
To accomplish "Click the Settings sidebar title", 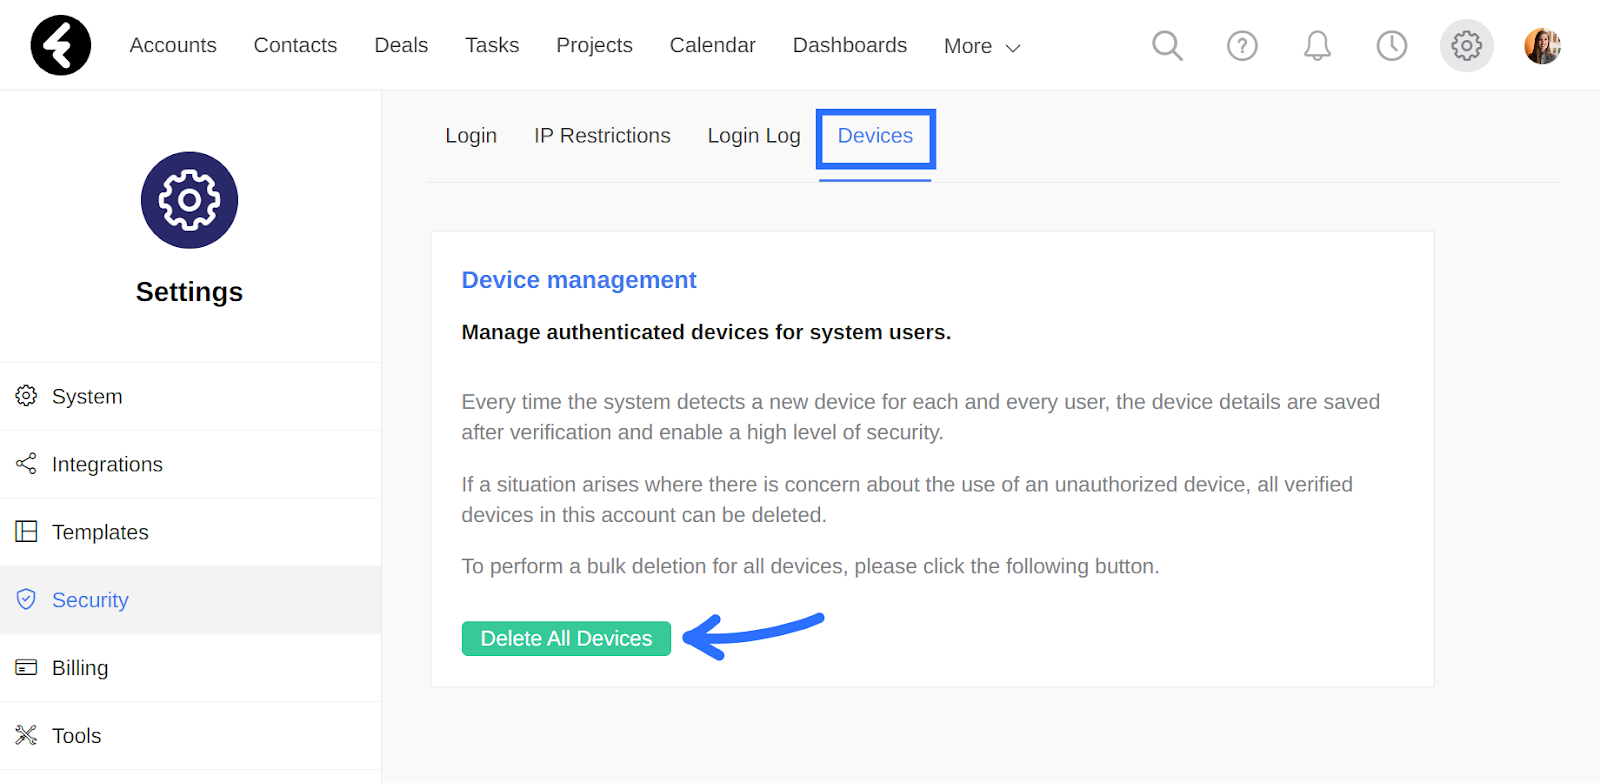I will click(189, 292).
